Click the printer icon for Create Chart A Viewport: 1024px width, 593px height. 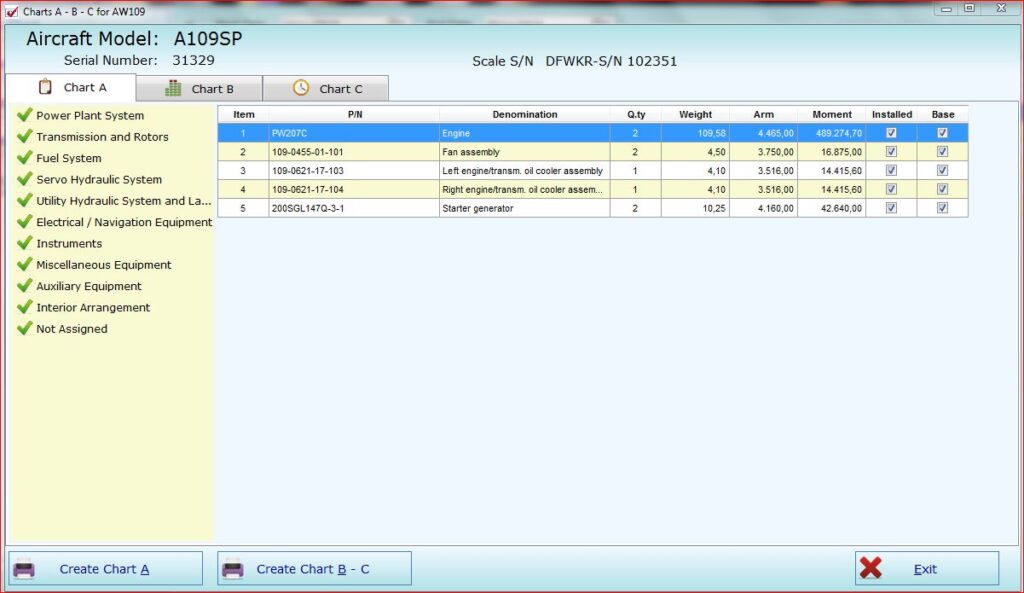[x=24, y=569]
